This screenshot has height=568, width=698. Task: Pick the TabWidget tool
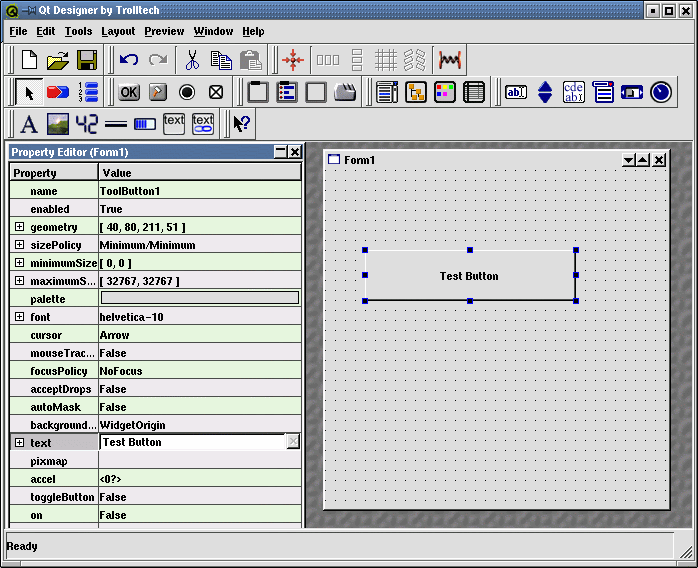[345, 93]
